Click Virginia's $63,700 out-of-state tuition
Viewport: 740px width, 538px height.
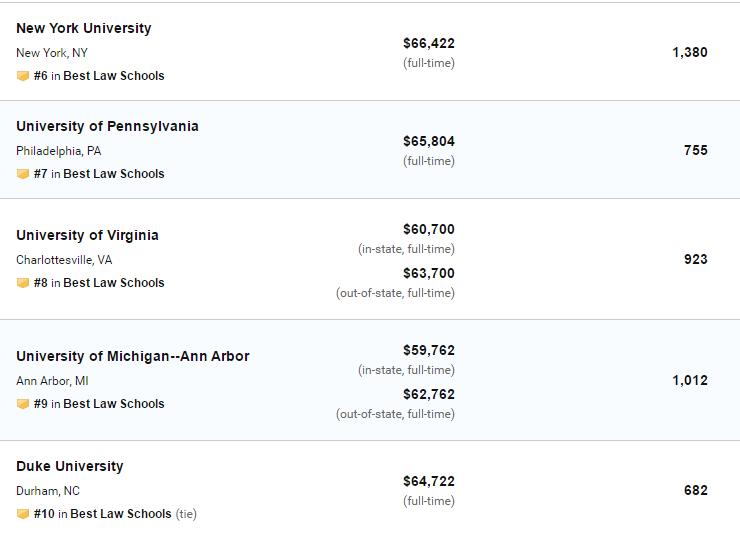(x=428, y=273)
